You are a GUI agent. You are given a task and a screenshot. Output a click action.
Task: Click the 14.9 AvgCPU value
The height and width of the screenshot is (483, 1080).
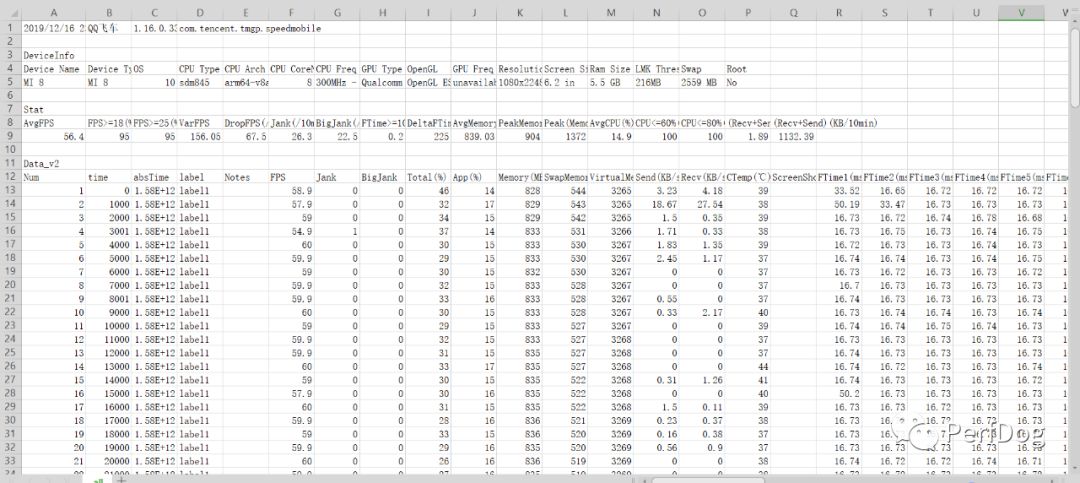click(610, 136)
